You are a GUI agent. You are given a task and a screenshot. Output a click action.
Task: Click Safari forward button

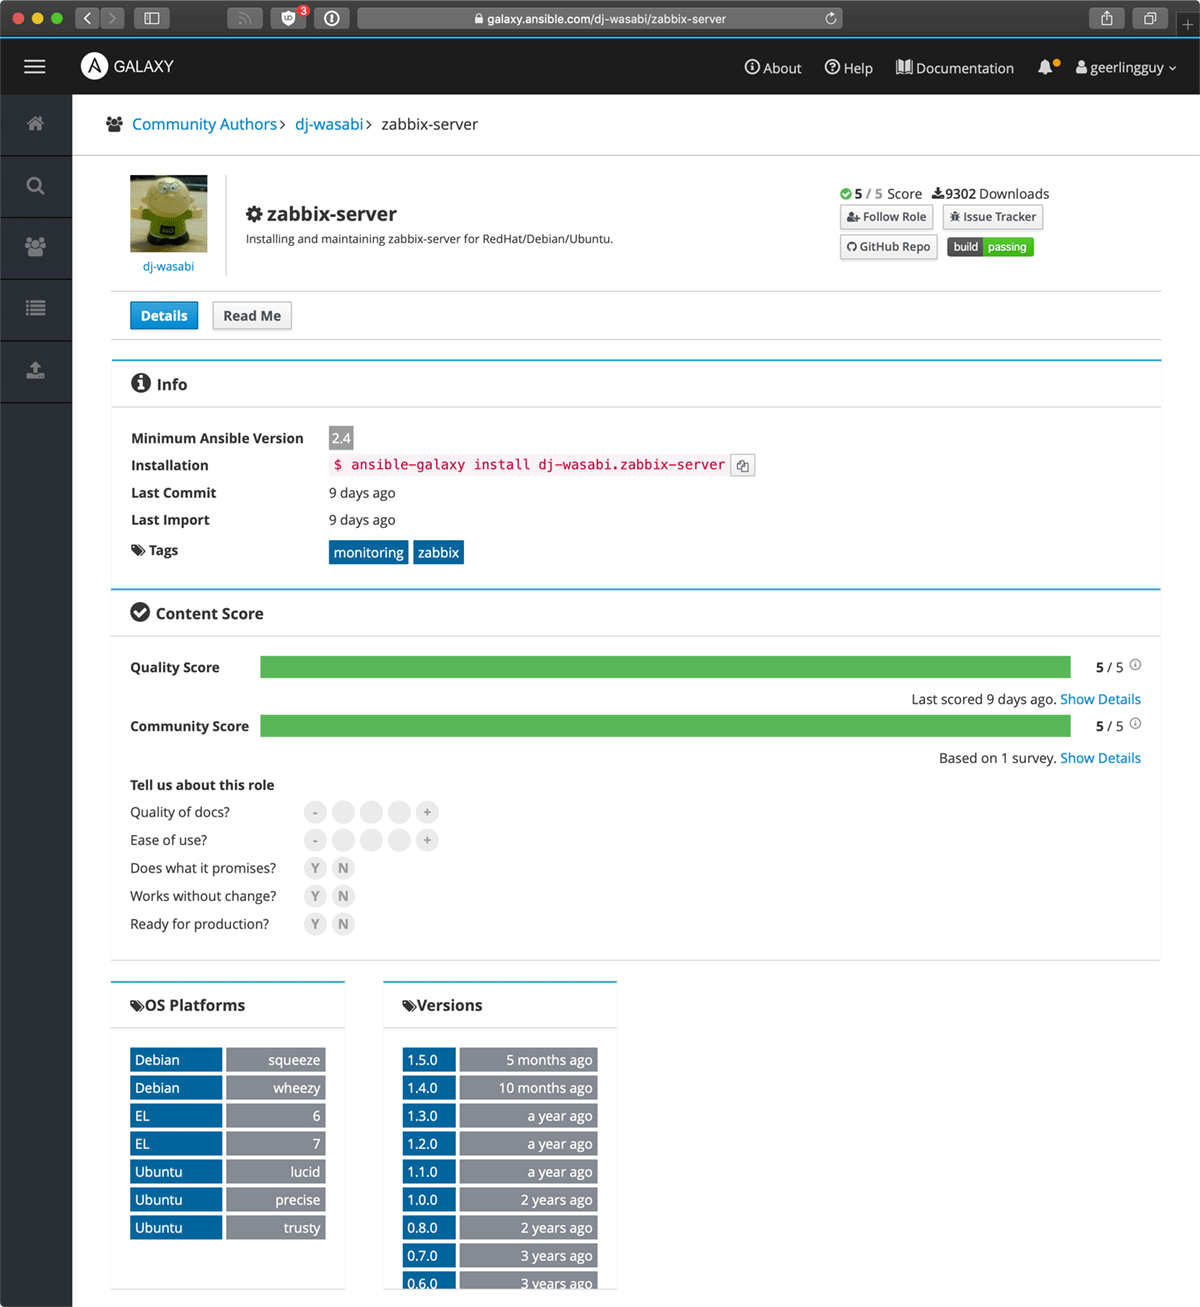(x=112, y=18)
